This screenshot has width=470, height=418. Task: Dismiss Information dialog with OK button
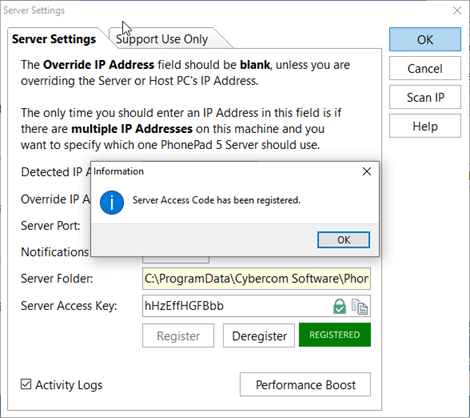(343, 240)
